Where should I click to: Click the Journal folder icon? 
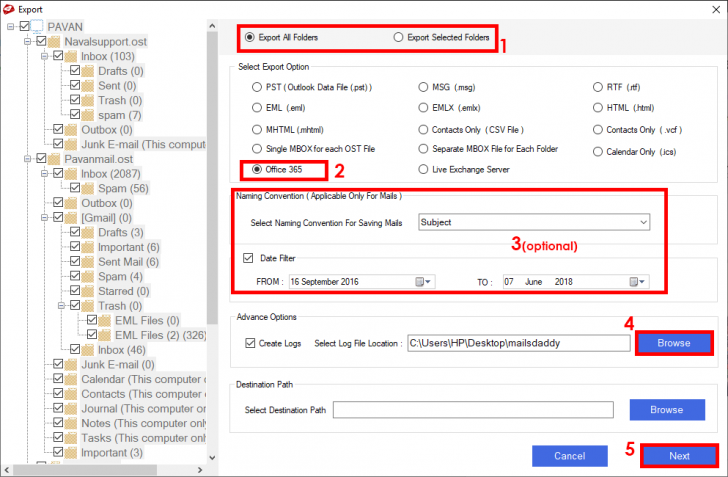tap(71, 409)
